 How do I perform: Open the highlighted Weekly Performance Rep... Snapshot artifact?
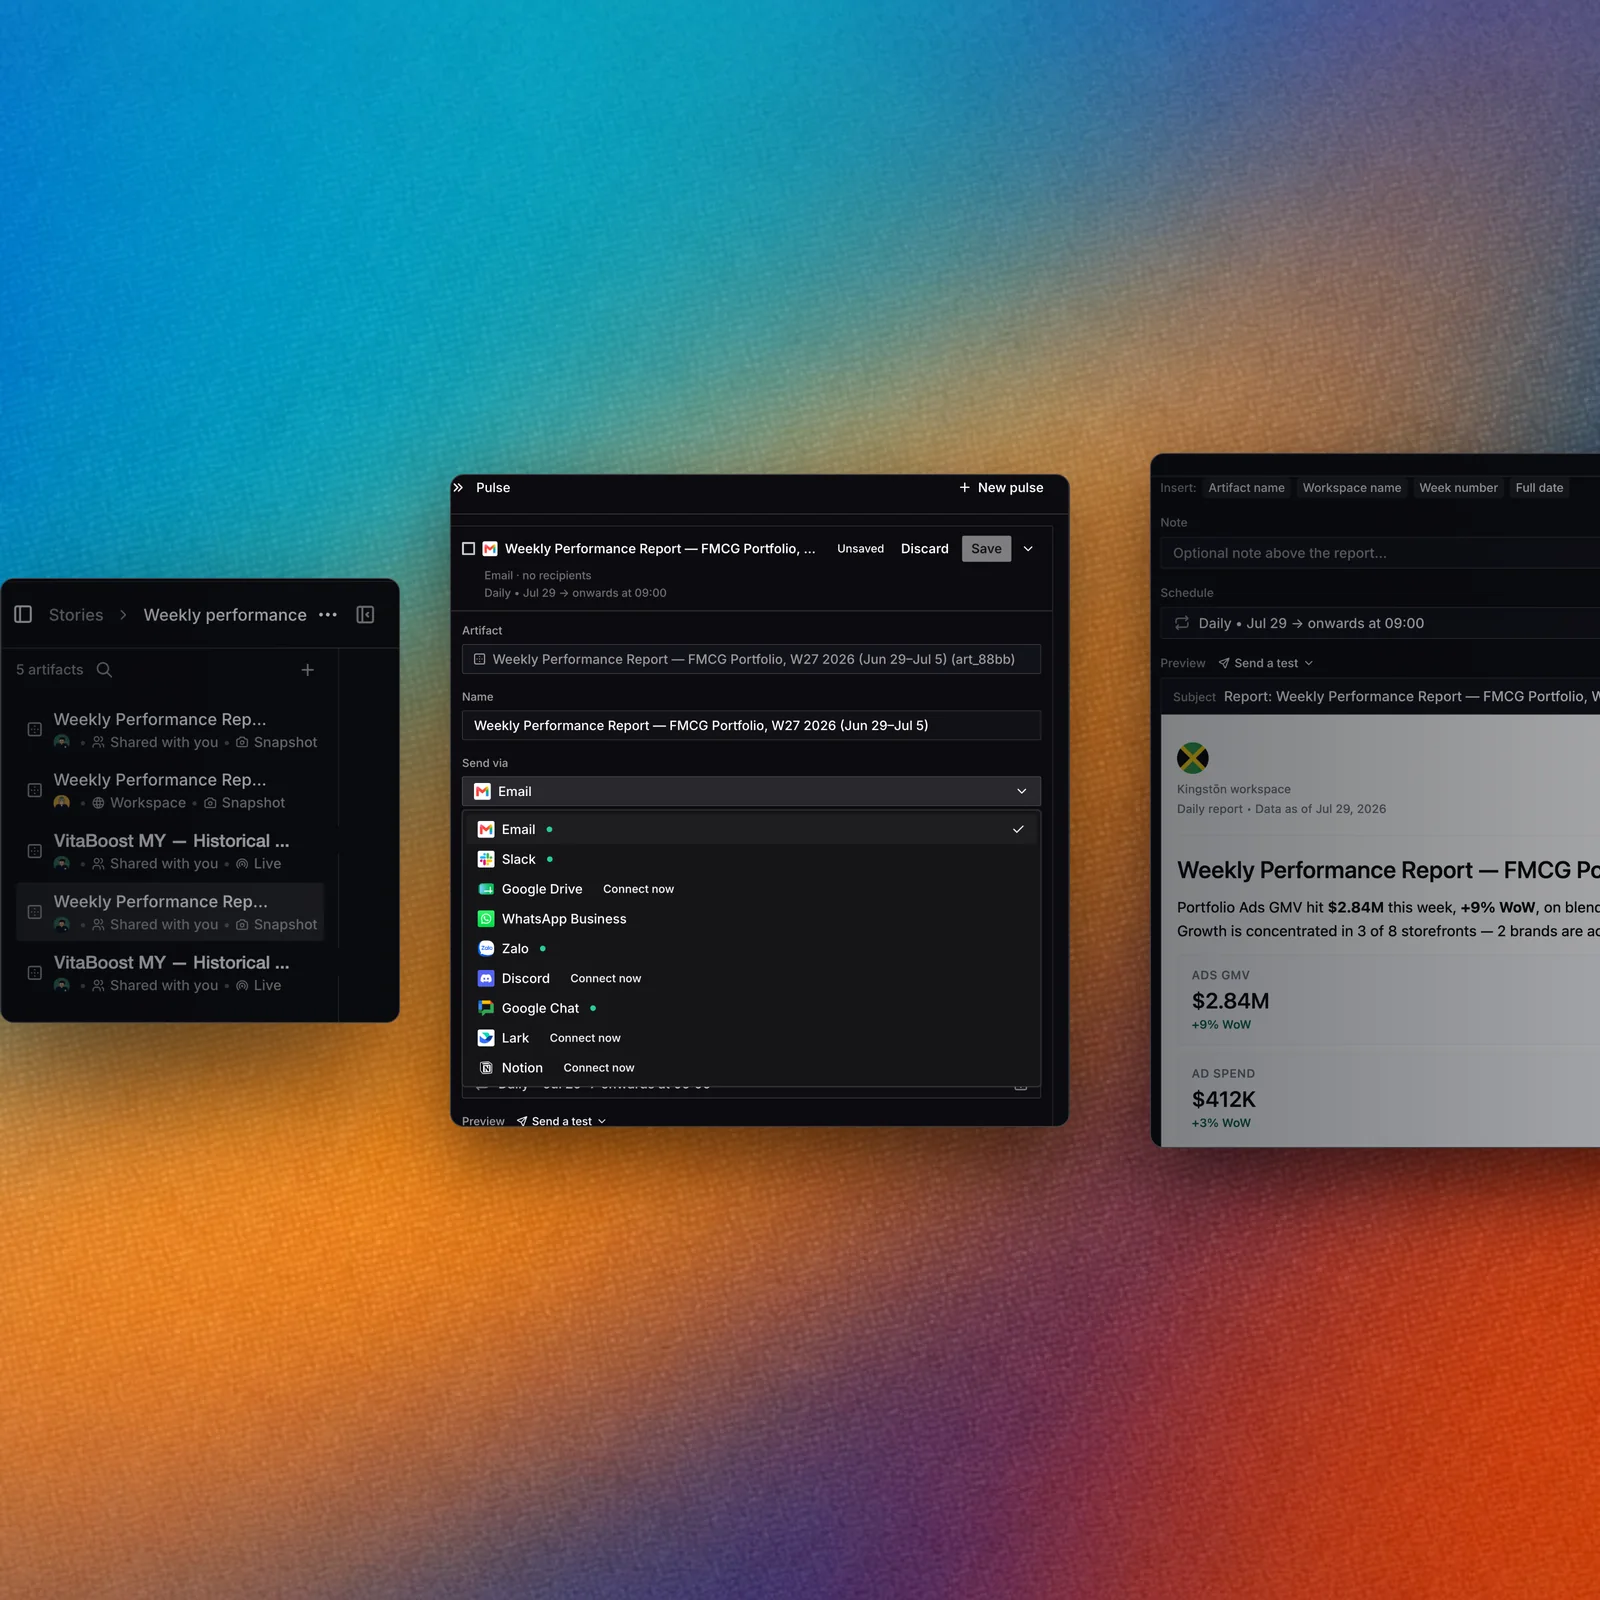pos(170,912)
